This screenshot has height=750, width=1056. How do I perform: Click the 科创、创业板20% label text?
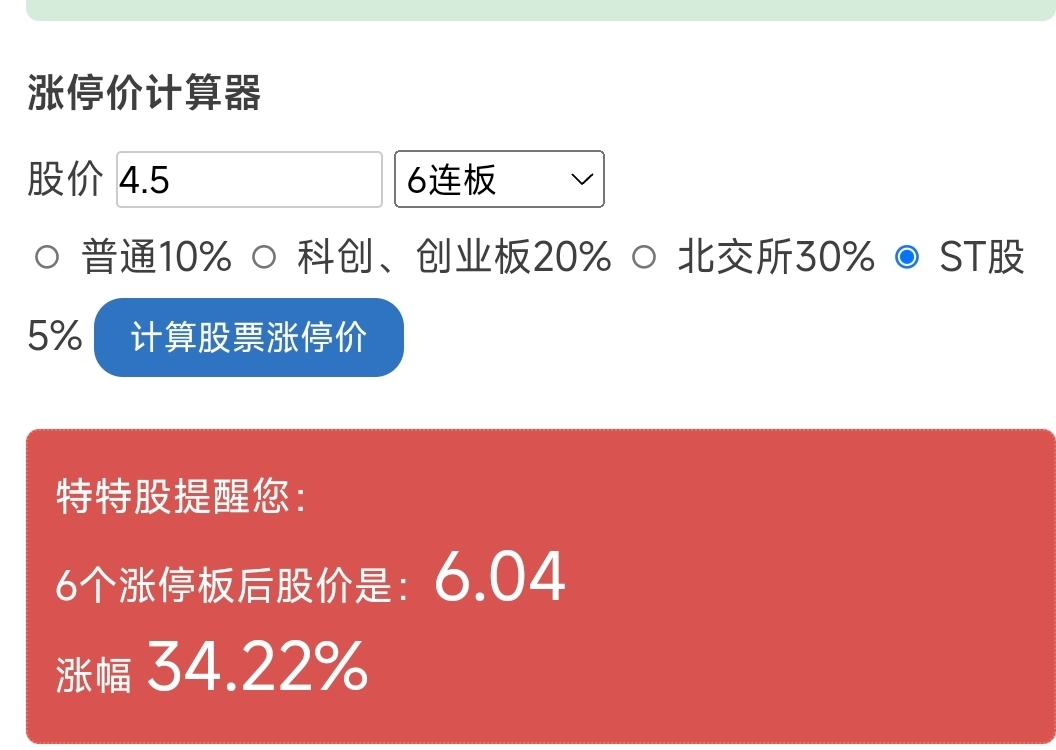click(454, 257)
